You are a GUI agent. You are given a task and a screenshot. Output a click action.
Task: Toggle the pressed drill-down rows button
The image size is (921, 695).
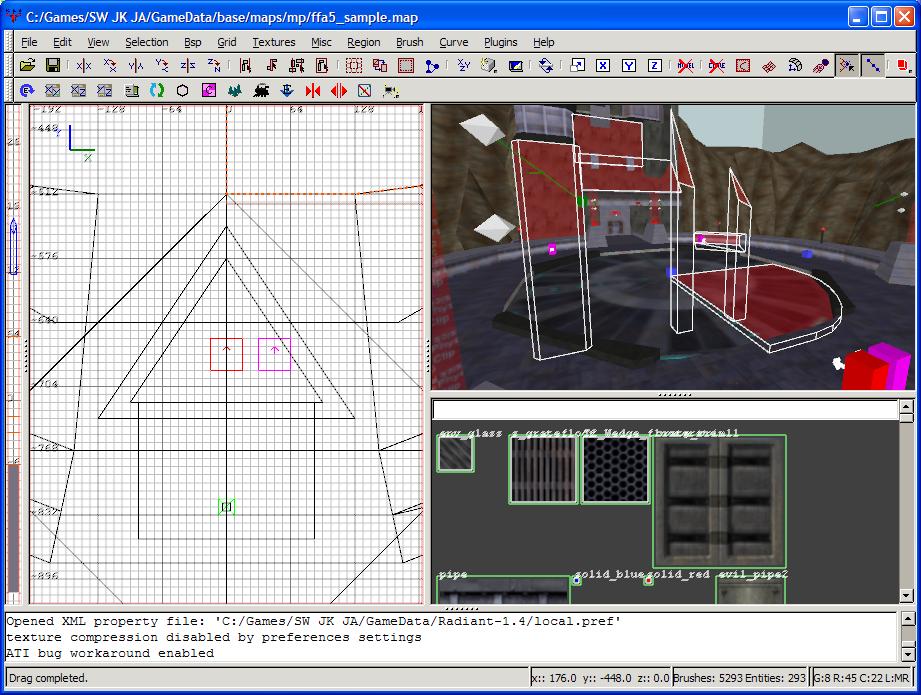coord(873,65)
